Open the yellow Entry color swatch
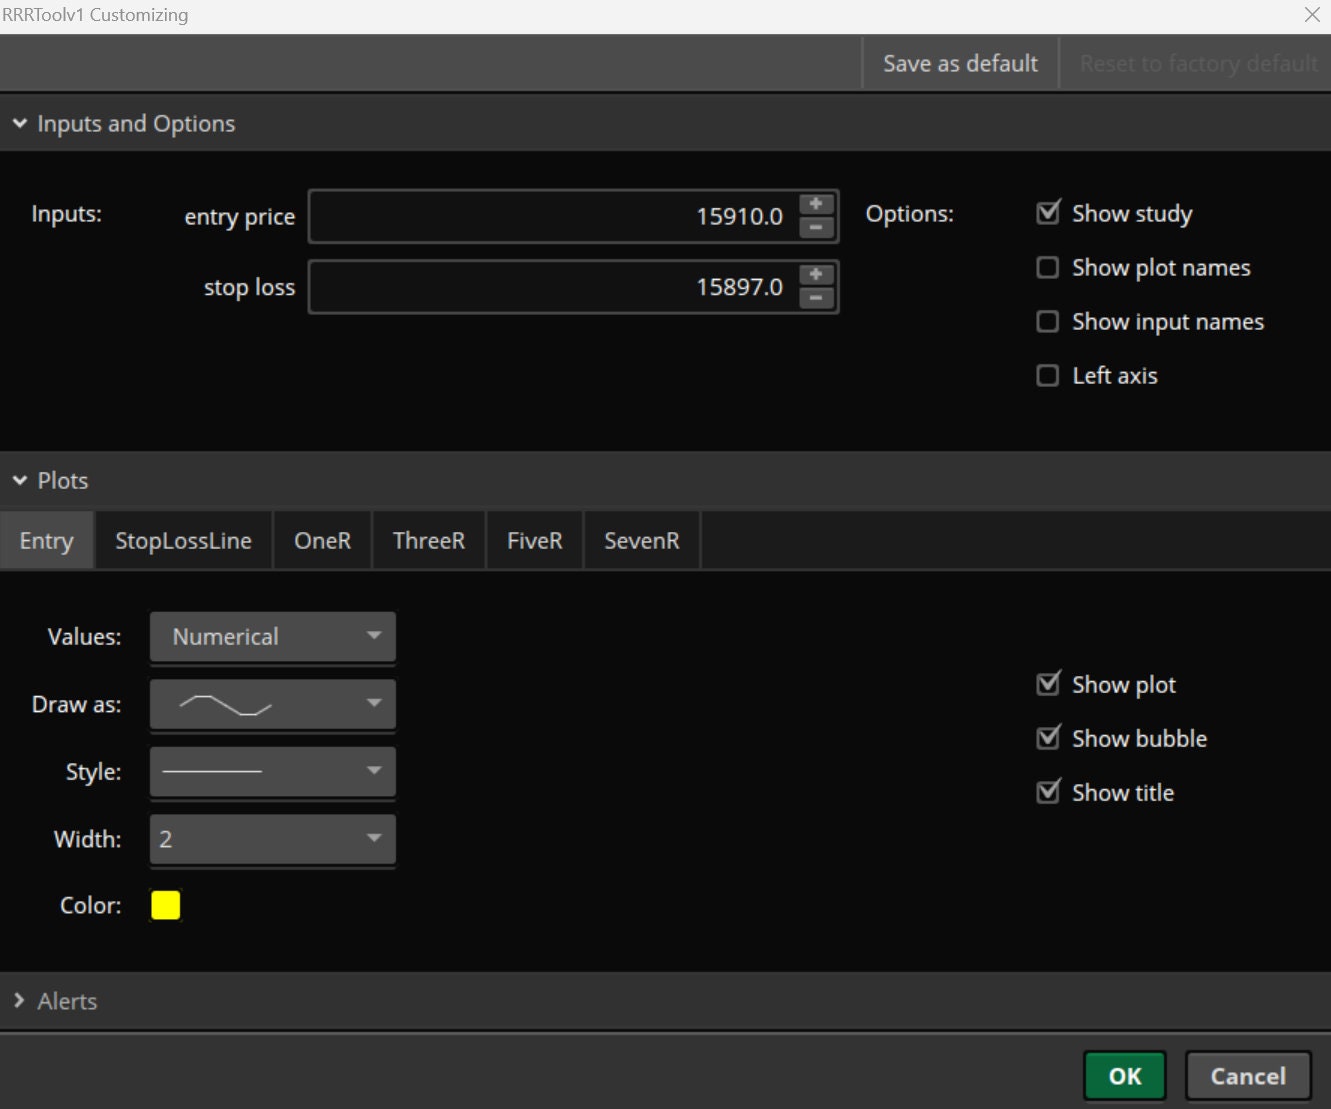This screenshot has width=1331, height=1109. tap(165, 904)
